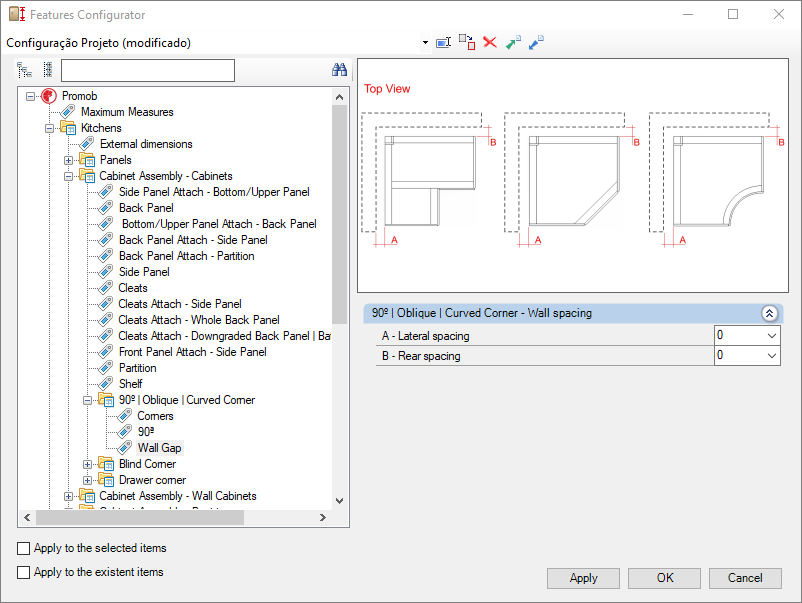The height and width of the screenshot is (603, 802).
Task: Click the tag icon beside Corners
Action: [x=125, y=416]
